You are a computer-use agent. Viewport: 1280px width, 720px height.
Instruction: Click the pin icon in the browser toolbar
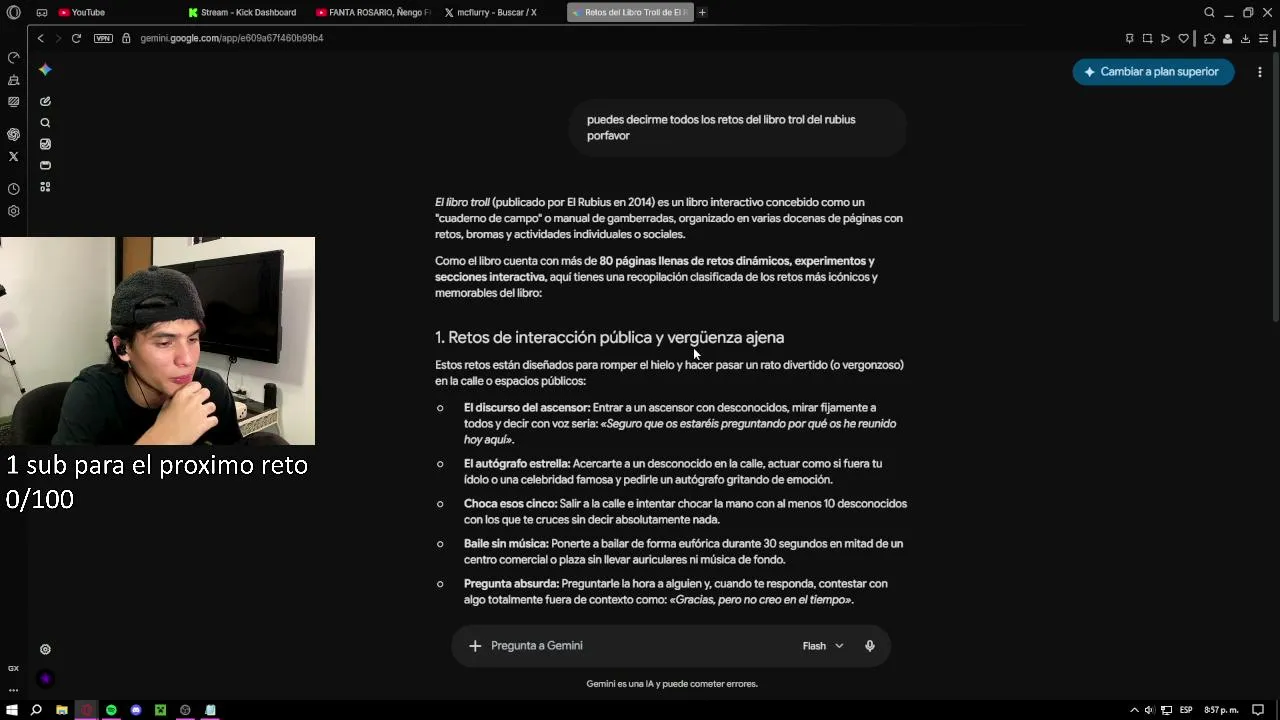(x=1129, y=39)
